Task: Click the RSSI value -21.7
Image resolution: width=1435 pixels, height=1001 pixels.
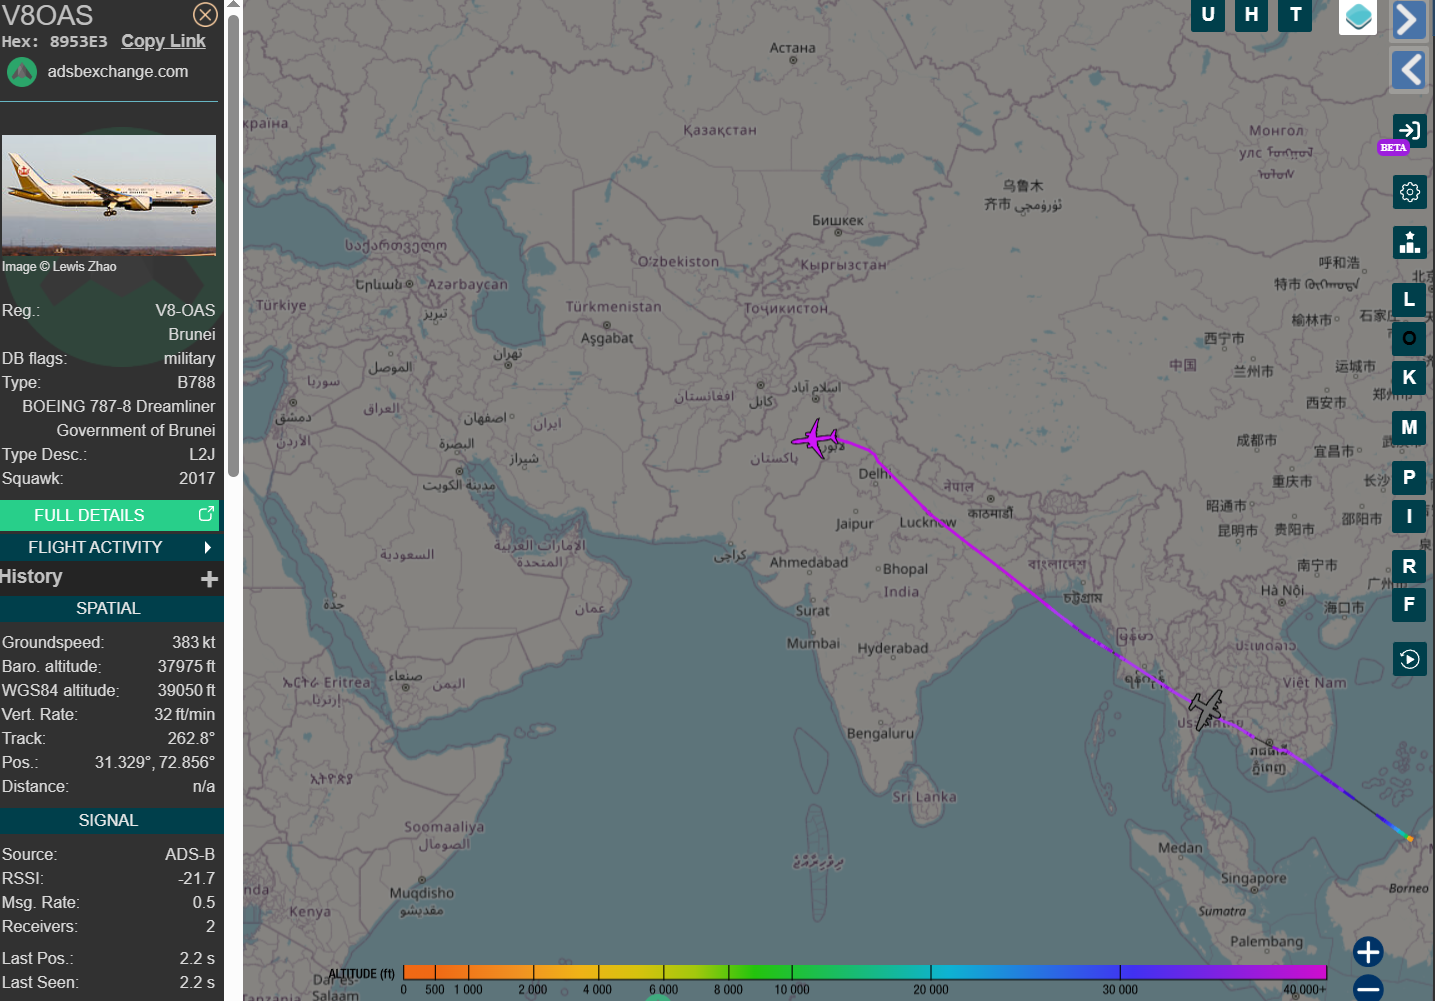Action: [x=197, y=878]
